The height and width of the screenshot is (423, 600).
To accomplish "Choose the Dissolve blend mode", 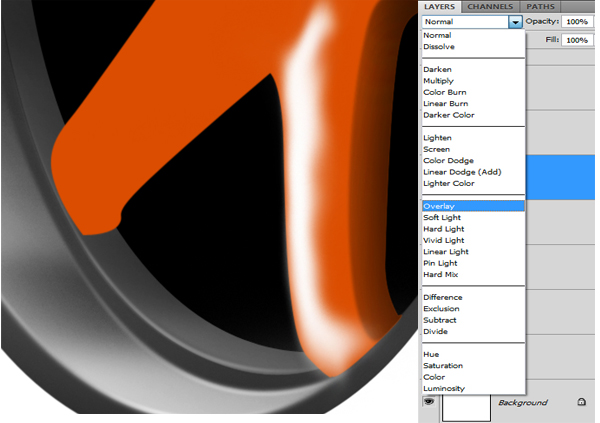I will click(x=439, y=47).
